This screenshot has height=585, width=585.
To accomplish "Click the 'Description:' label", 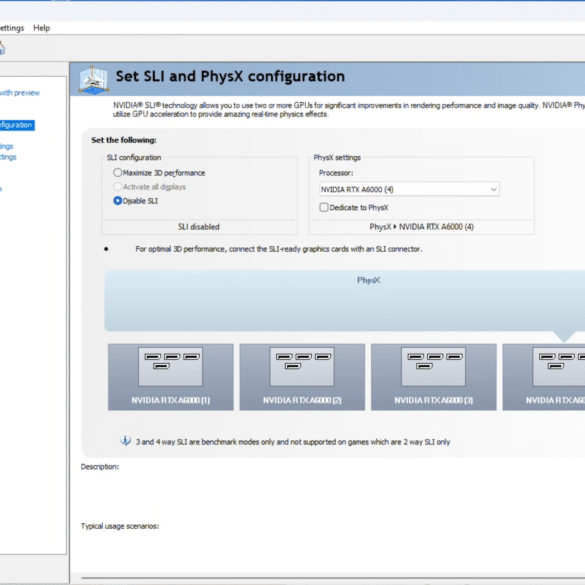I will click(100, 467).
